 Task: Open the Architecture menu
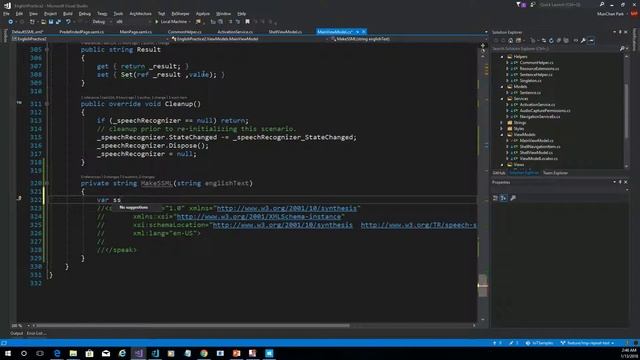(140, 13)
